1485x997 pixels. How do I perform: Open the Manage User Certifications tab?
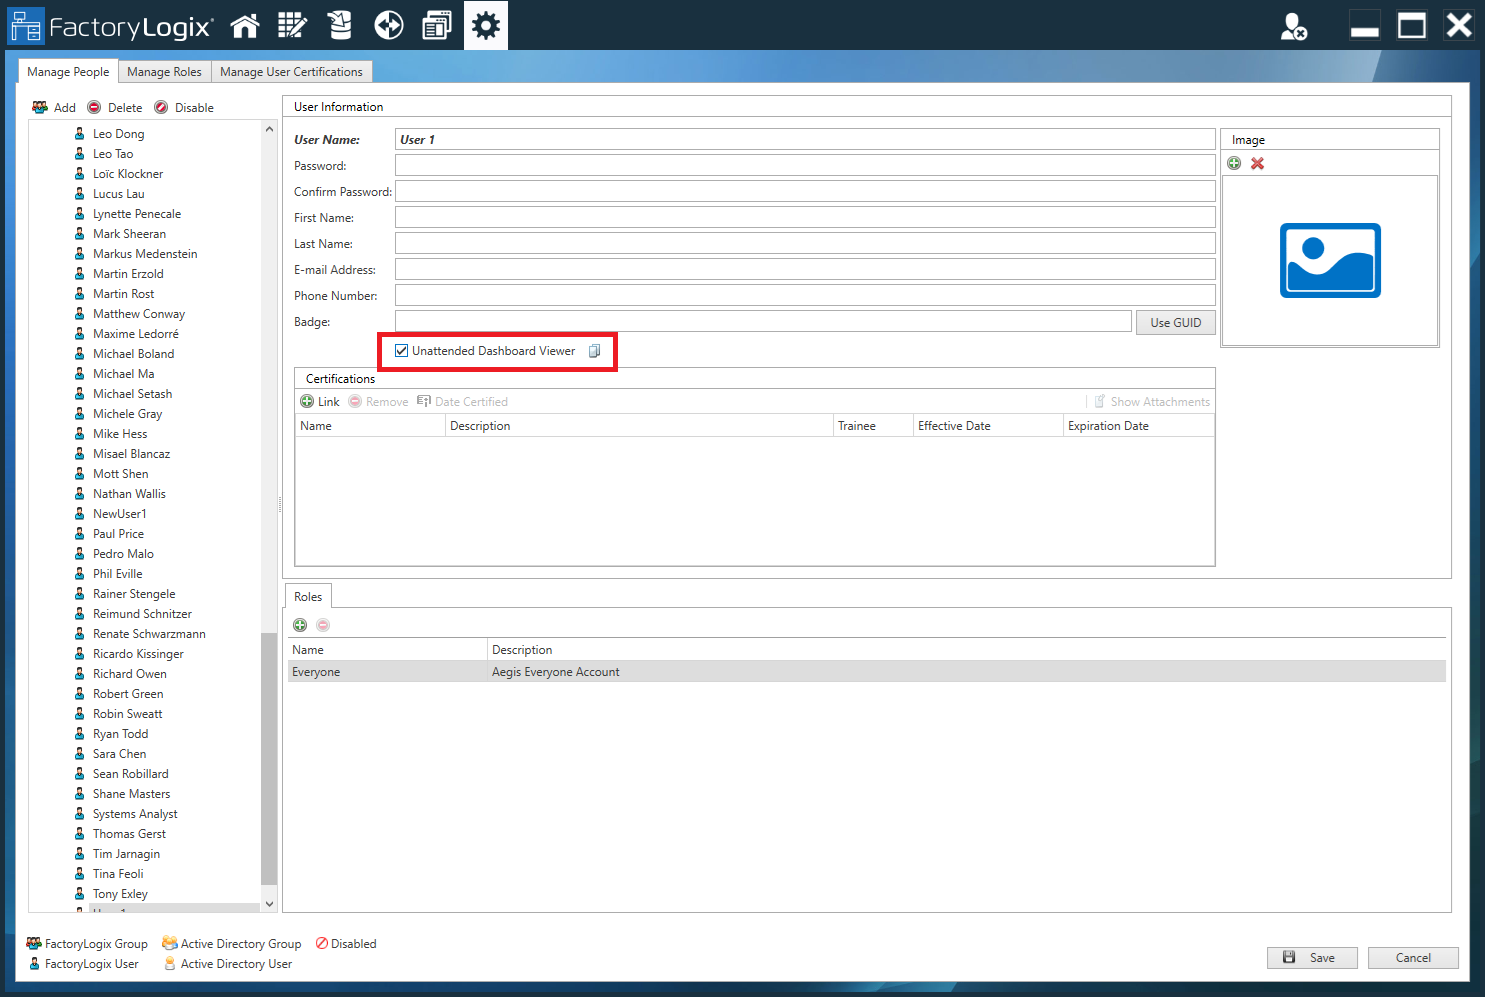point(291,71)
